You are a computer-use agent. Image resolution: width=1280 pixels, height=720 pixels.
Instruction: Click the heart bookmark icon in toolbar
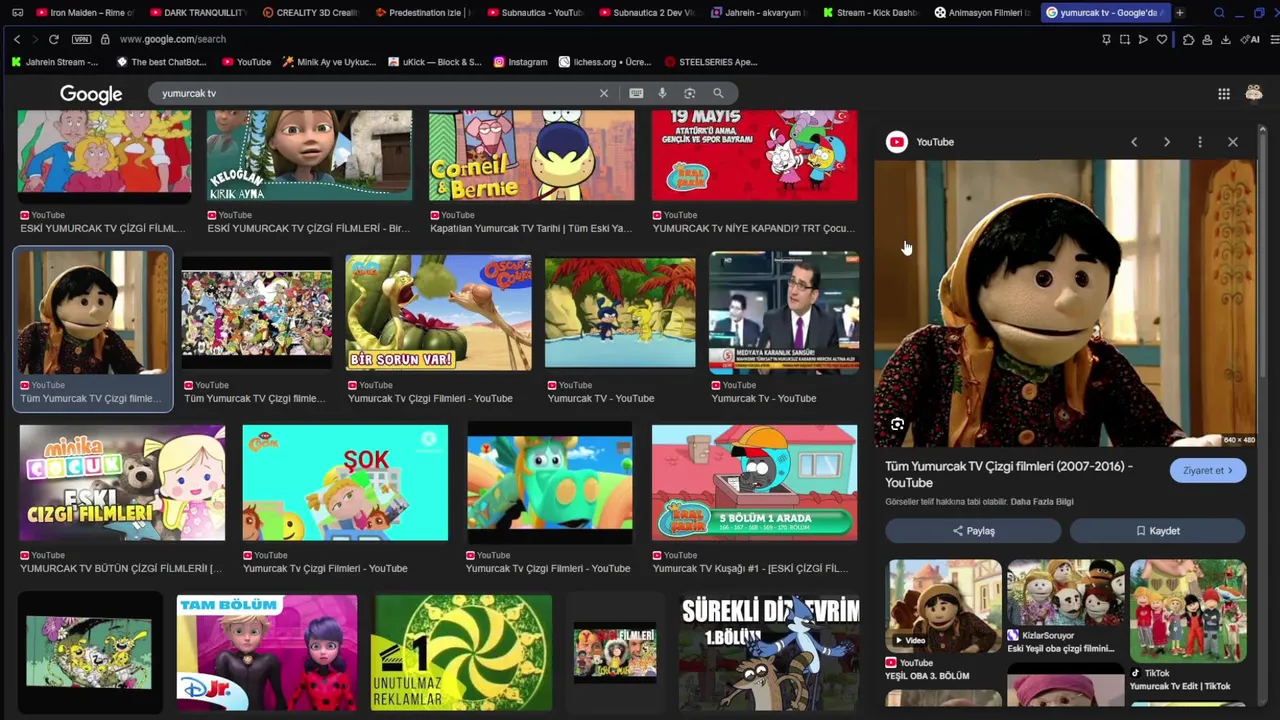tap(1162, 39)
